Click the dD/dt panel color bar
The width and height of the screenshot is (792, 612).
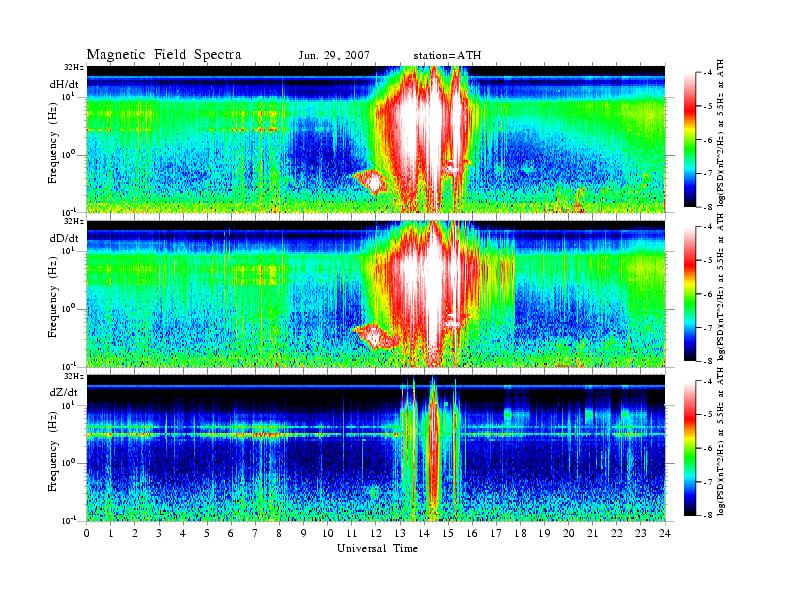pos(690,293)
